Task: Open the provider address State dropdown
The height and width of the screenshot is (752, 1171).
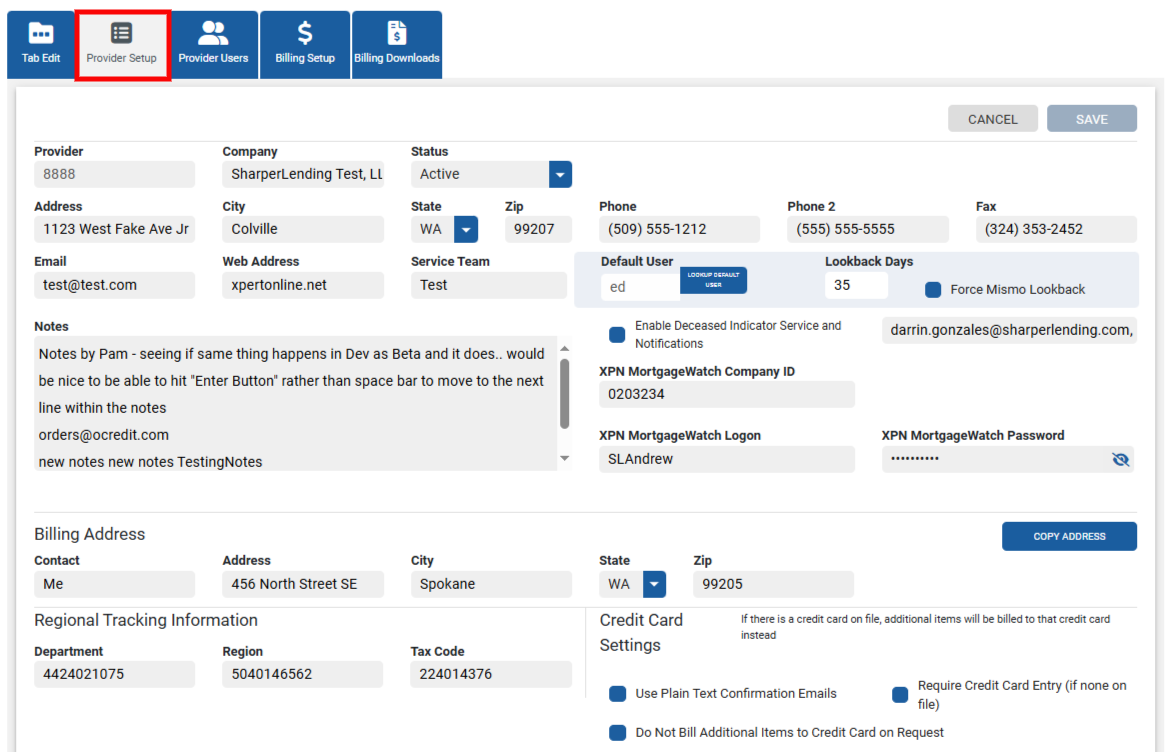Action: click(466, 229)
